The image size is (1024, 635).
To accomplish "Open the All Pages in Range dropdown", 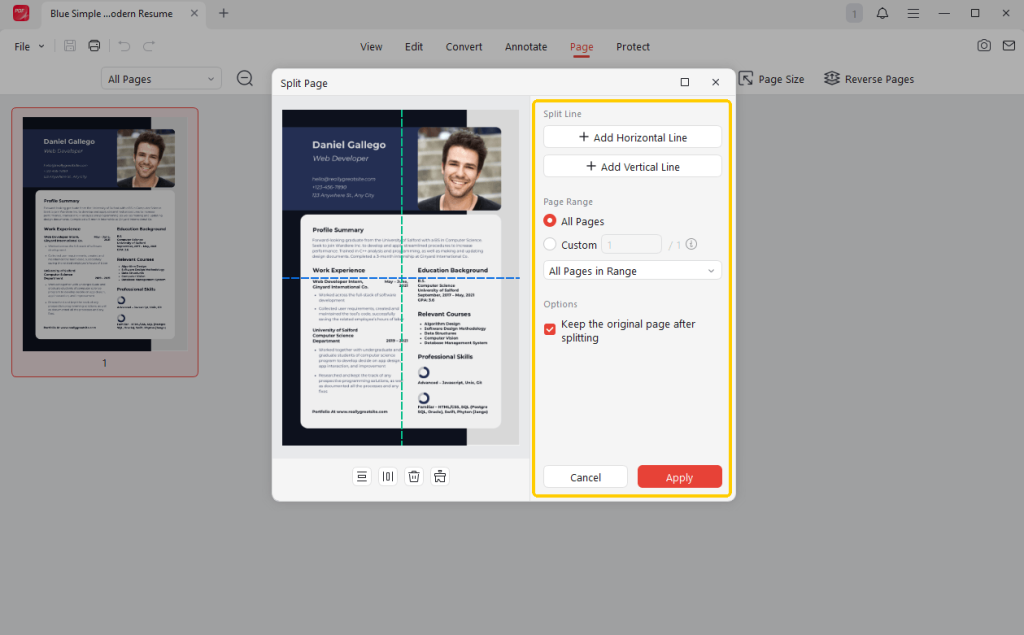I will click(632, 270).
